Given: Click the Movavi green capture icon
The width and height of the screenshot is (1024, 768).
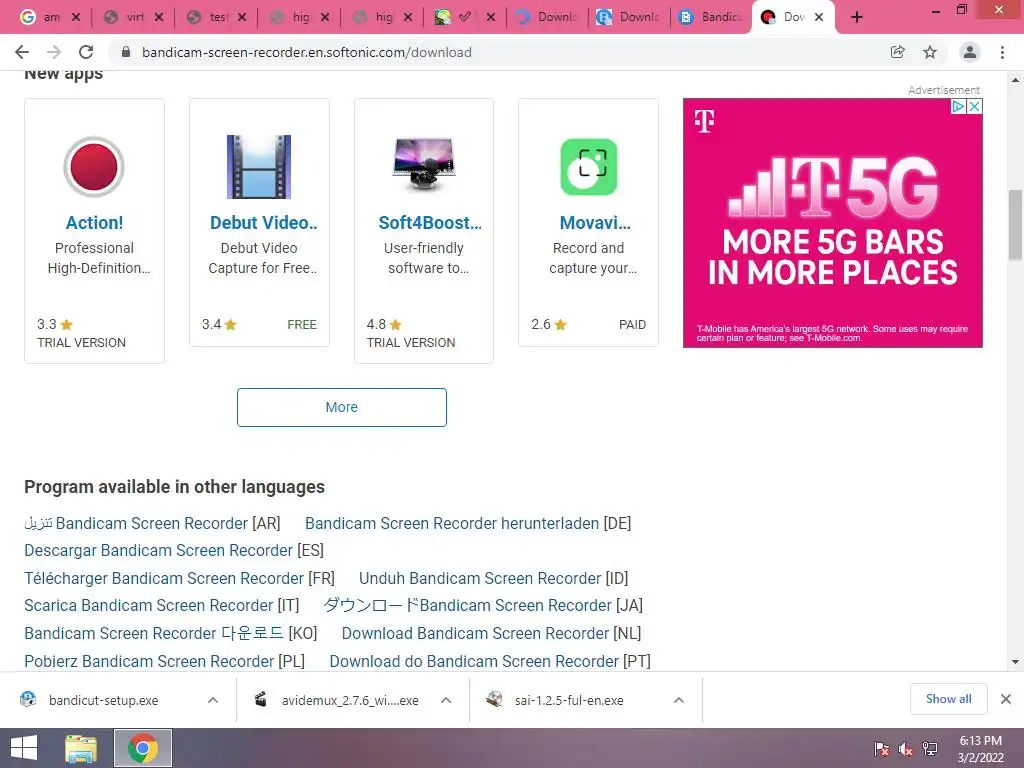Looking at the screenshot, I should click(588, 167).
